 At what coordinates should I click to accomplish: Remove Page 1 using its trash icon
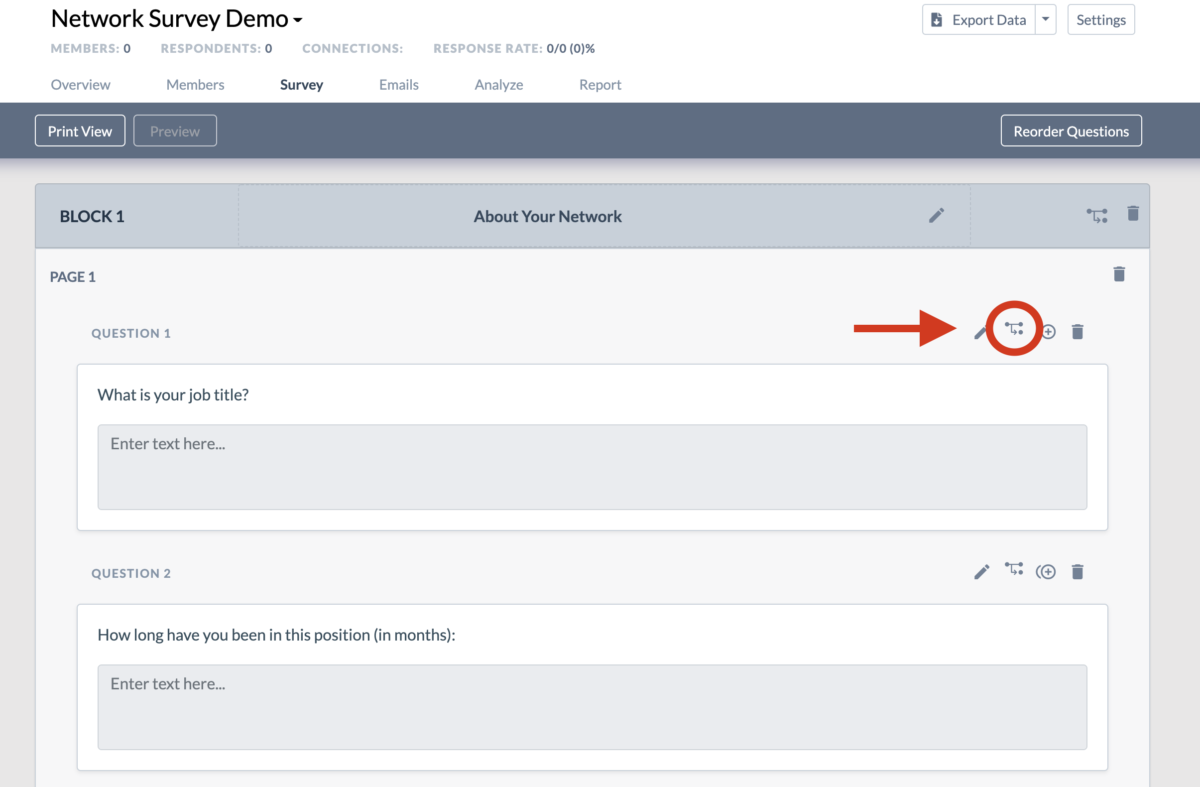(1119, 273)
